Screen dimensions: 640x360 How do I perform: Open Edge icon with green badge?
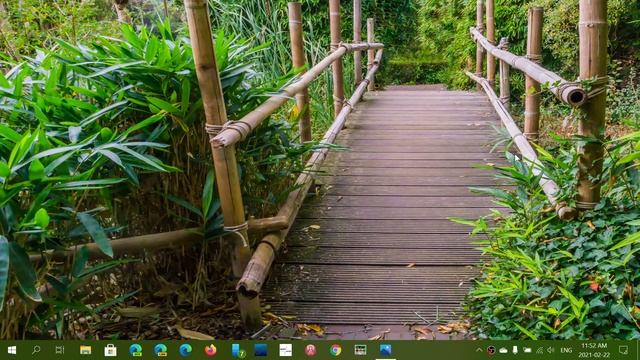click(x=136, y=350)
